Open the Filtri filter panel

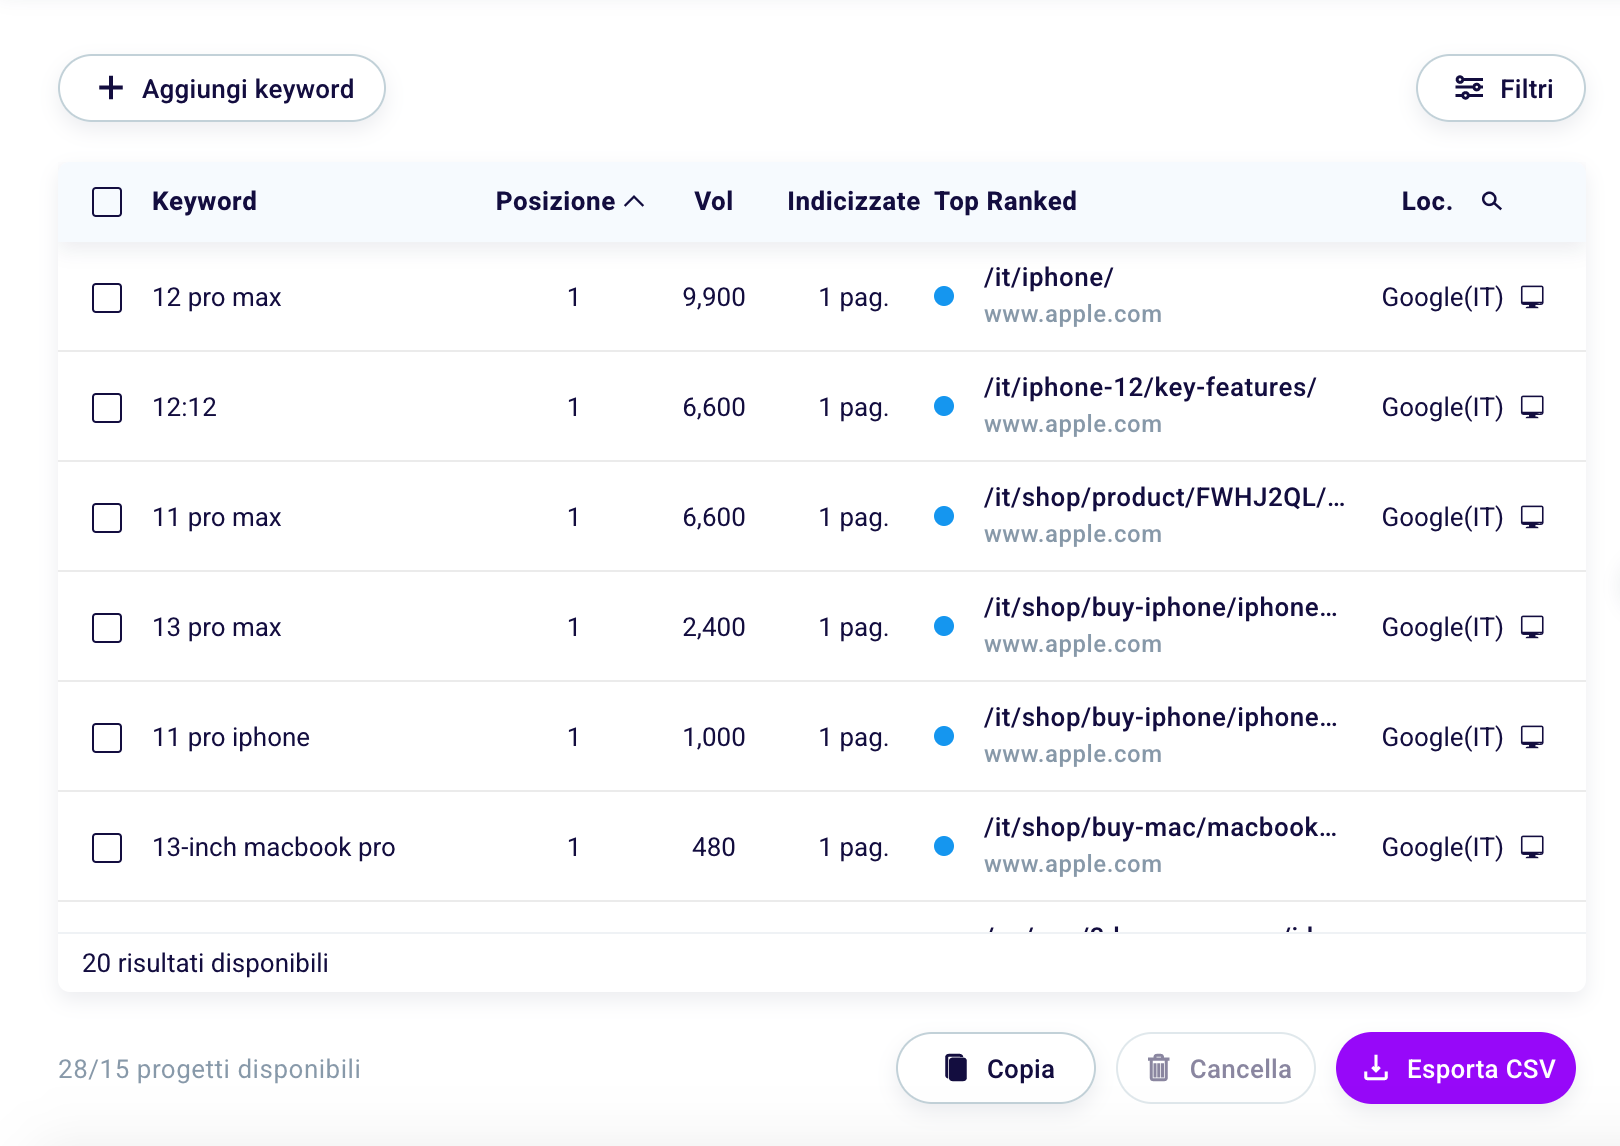click(x=1500, y=89)
